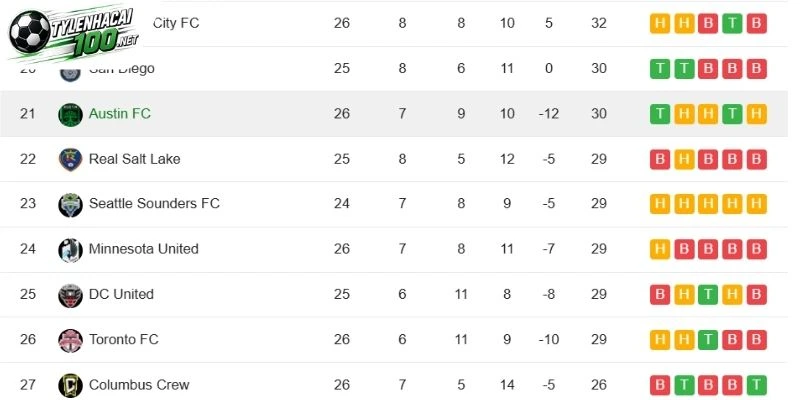Click Seattle Sounders' first yellow H badge
The height and width of the screenshot is (400, 800).
click(660, 204)
